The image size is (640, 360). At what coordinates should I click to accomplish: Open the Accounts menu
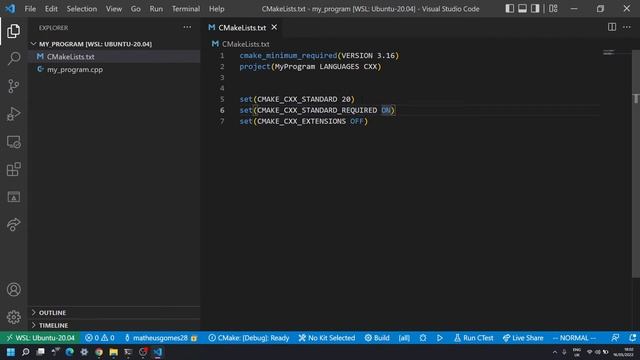pyautogui.click(x=13, y=289)
